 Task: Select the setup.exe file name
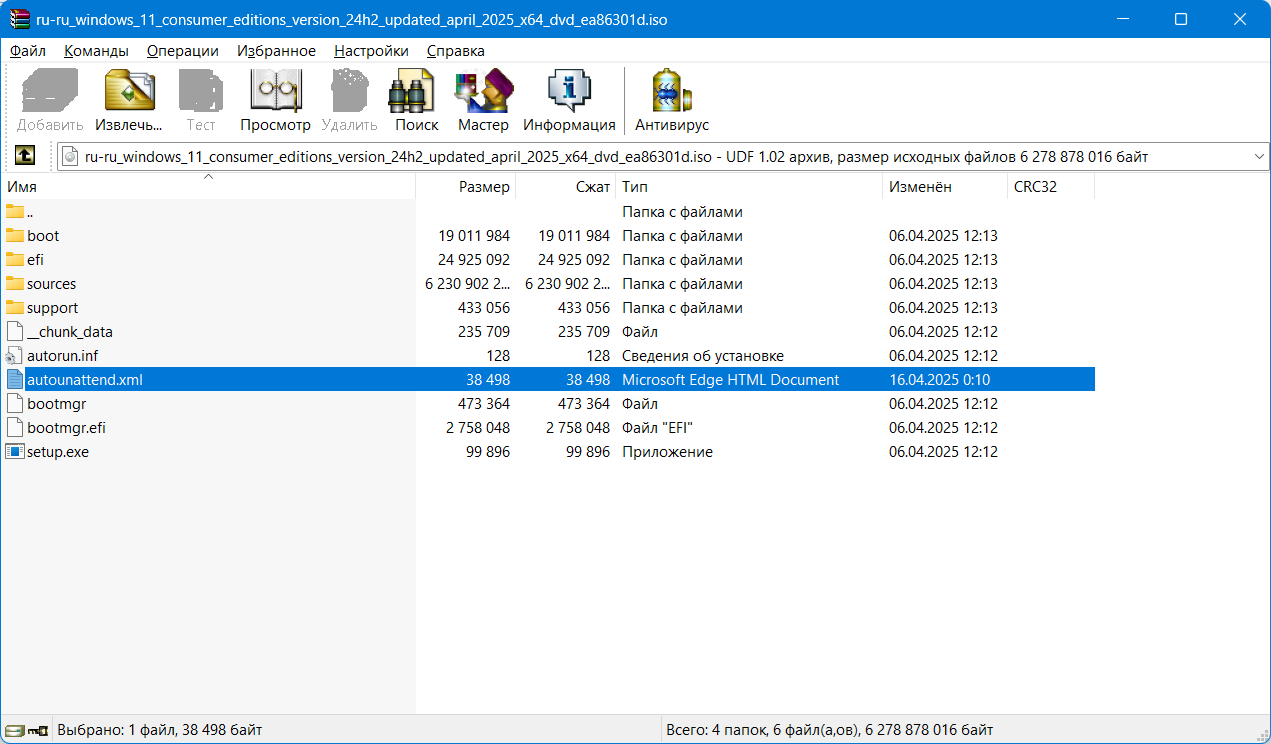pyautogui.click(x=58, y=452)
